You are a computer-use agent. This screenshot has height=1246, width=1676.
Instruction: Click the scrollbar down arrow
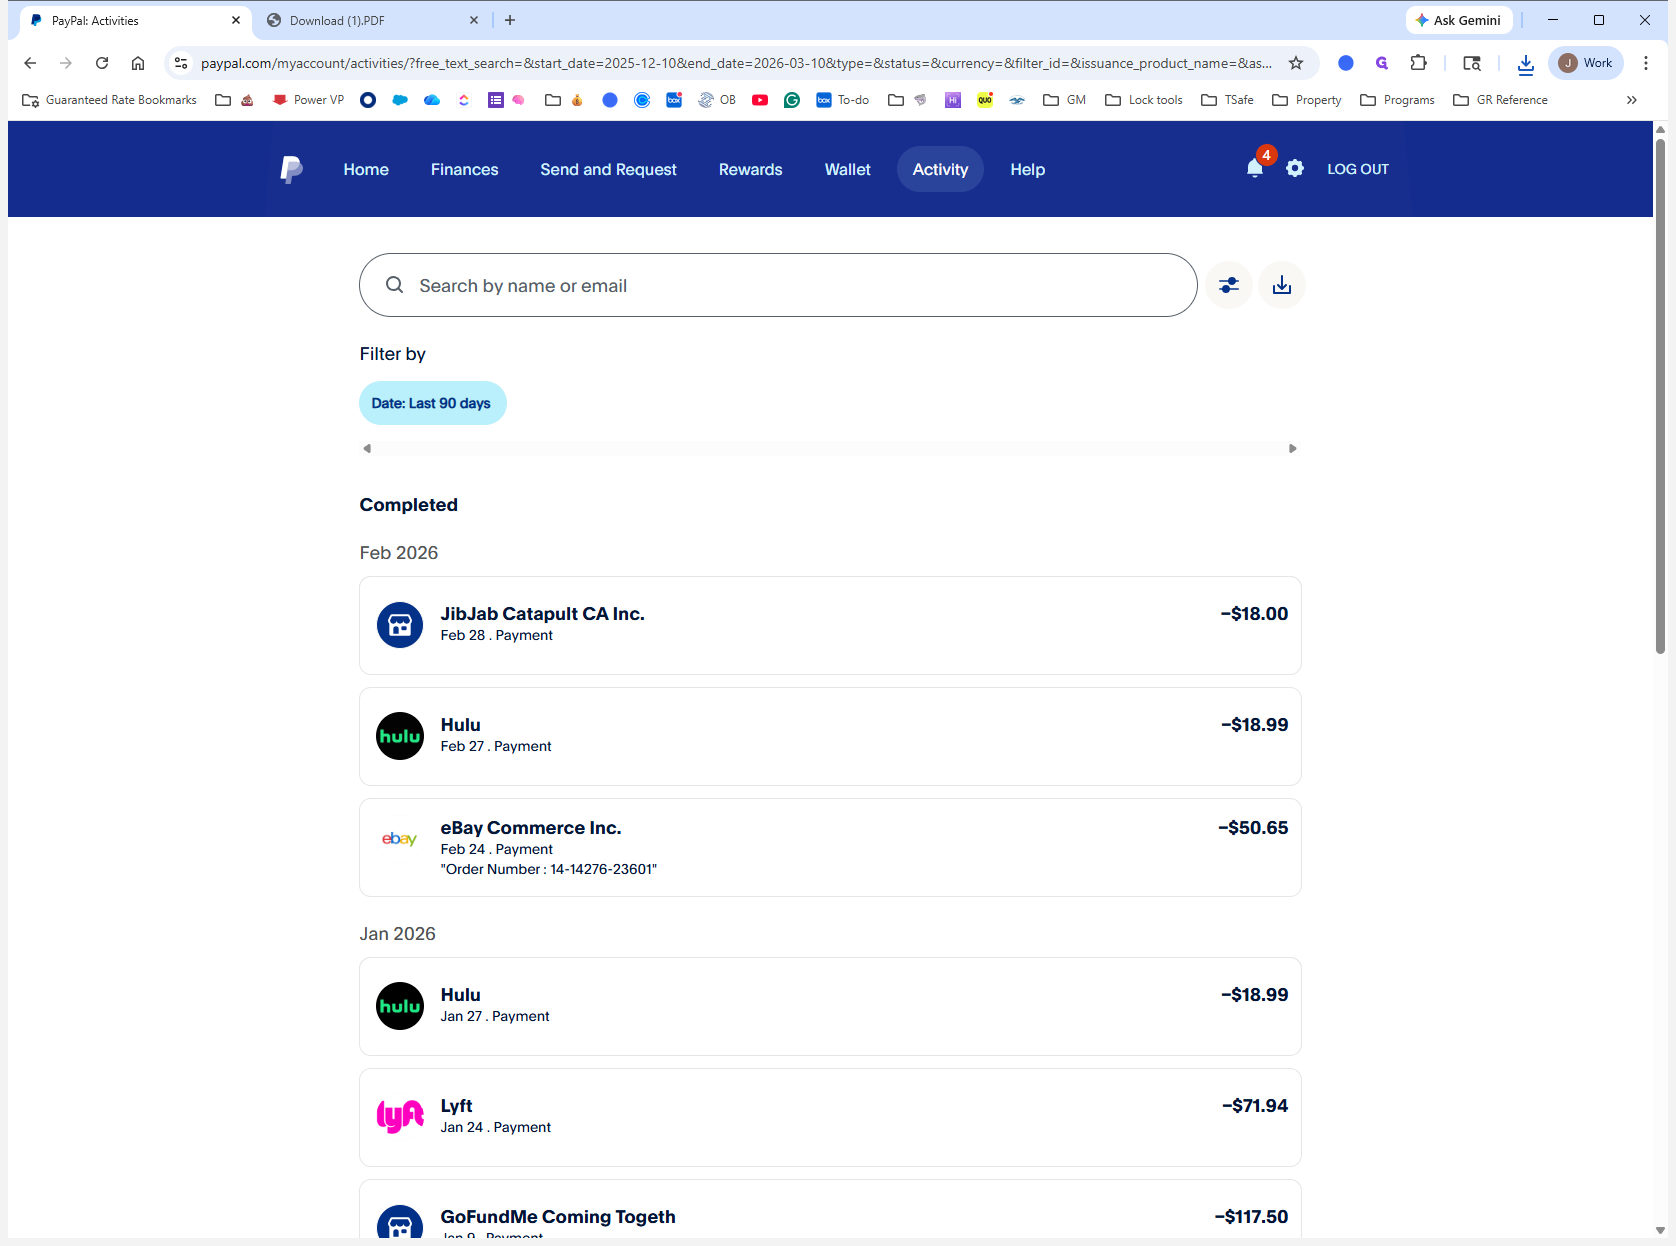[1660, 1230]
